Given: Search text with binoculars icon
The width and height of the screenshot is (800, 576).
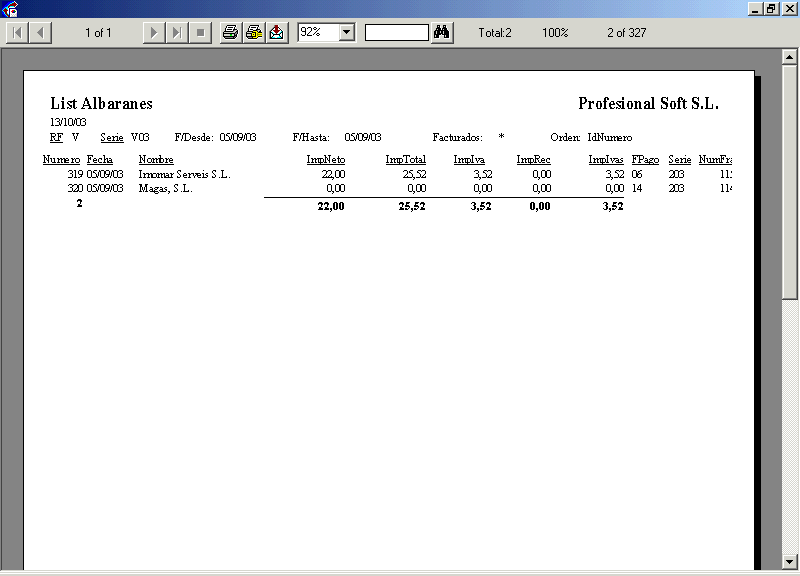Looking at the screenshot, I should (443, 33).
